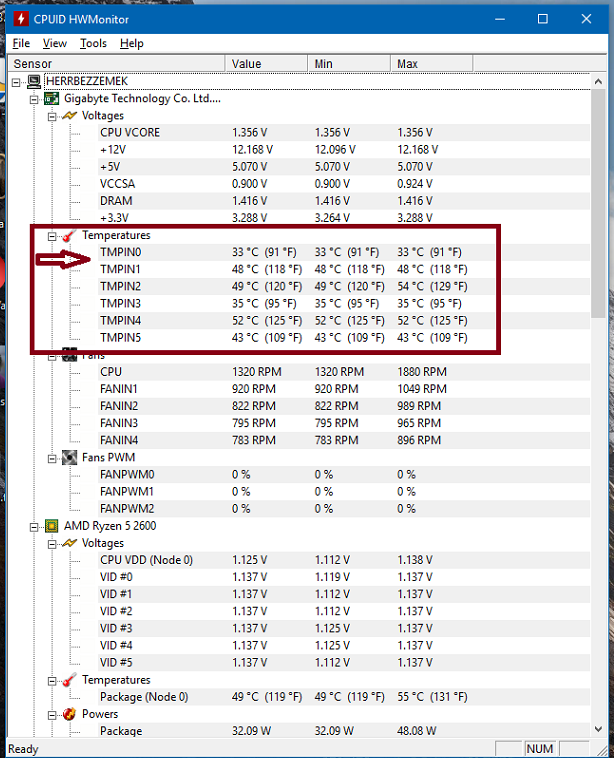This screenshot has height=758, width=614.
Task: Collapse the Ryzen Voltages section
Action: click(x=52, y=544)
